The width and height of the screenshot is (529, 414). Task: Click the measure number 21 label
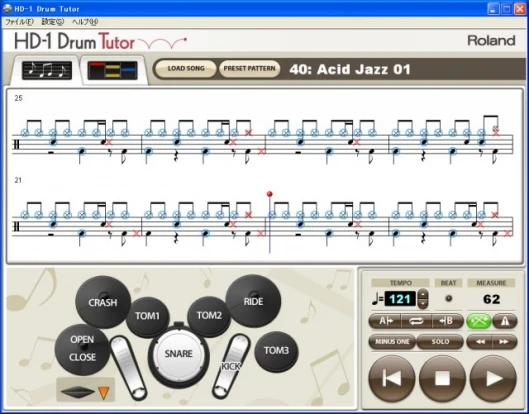click(18, 180)
